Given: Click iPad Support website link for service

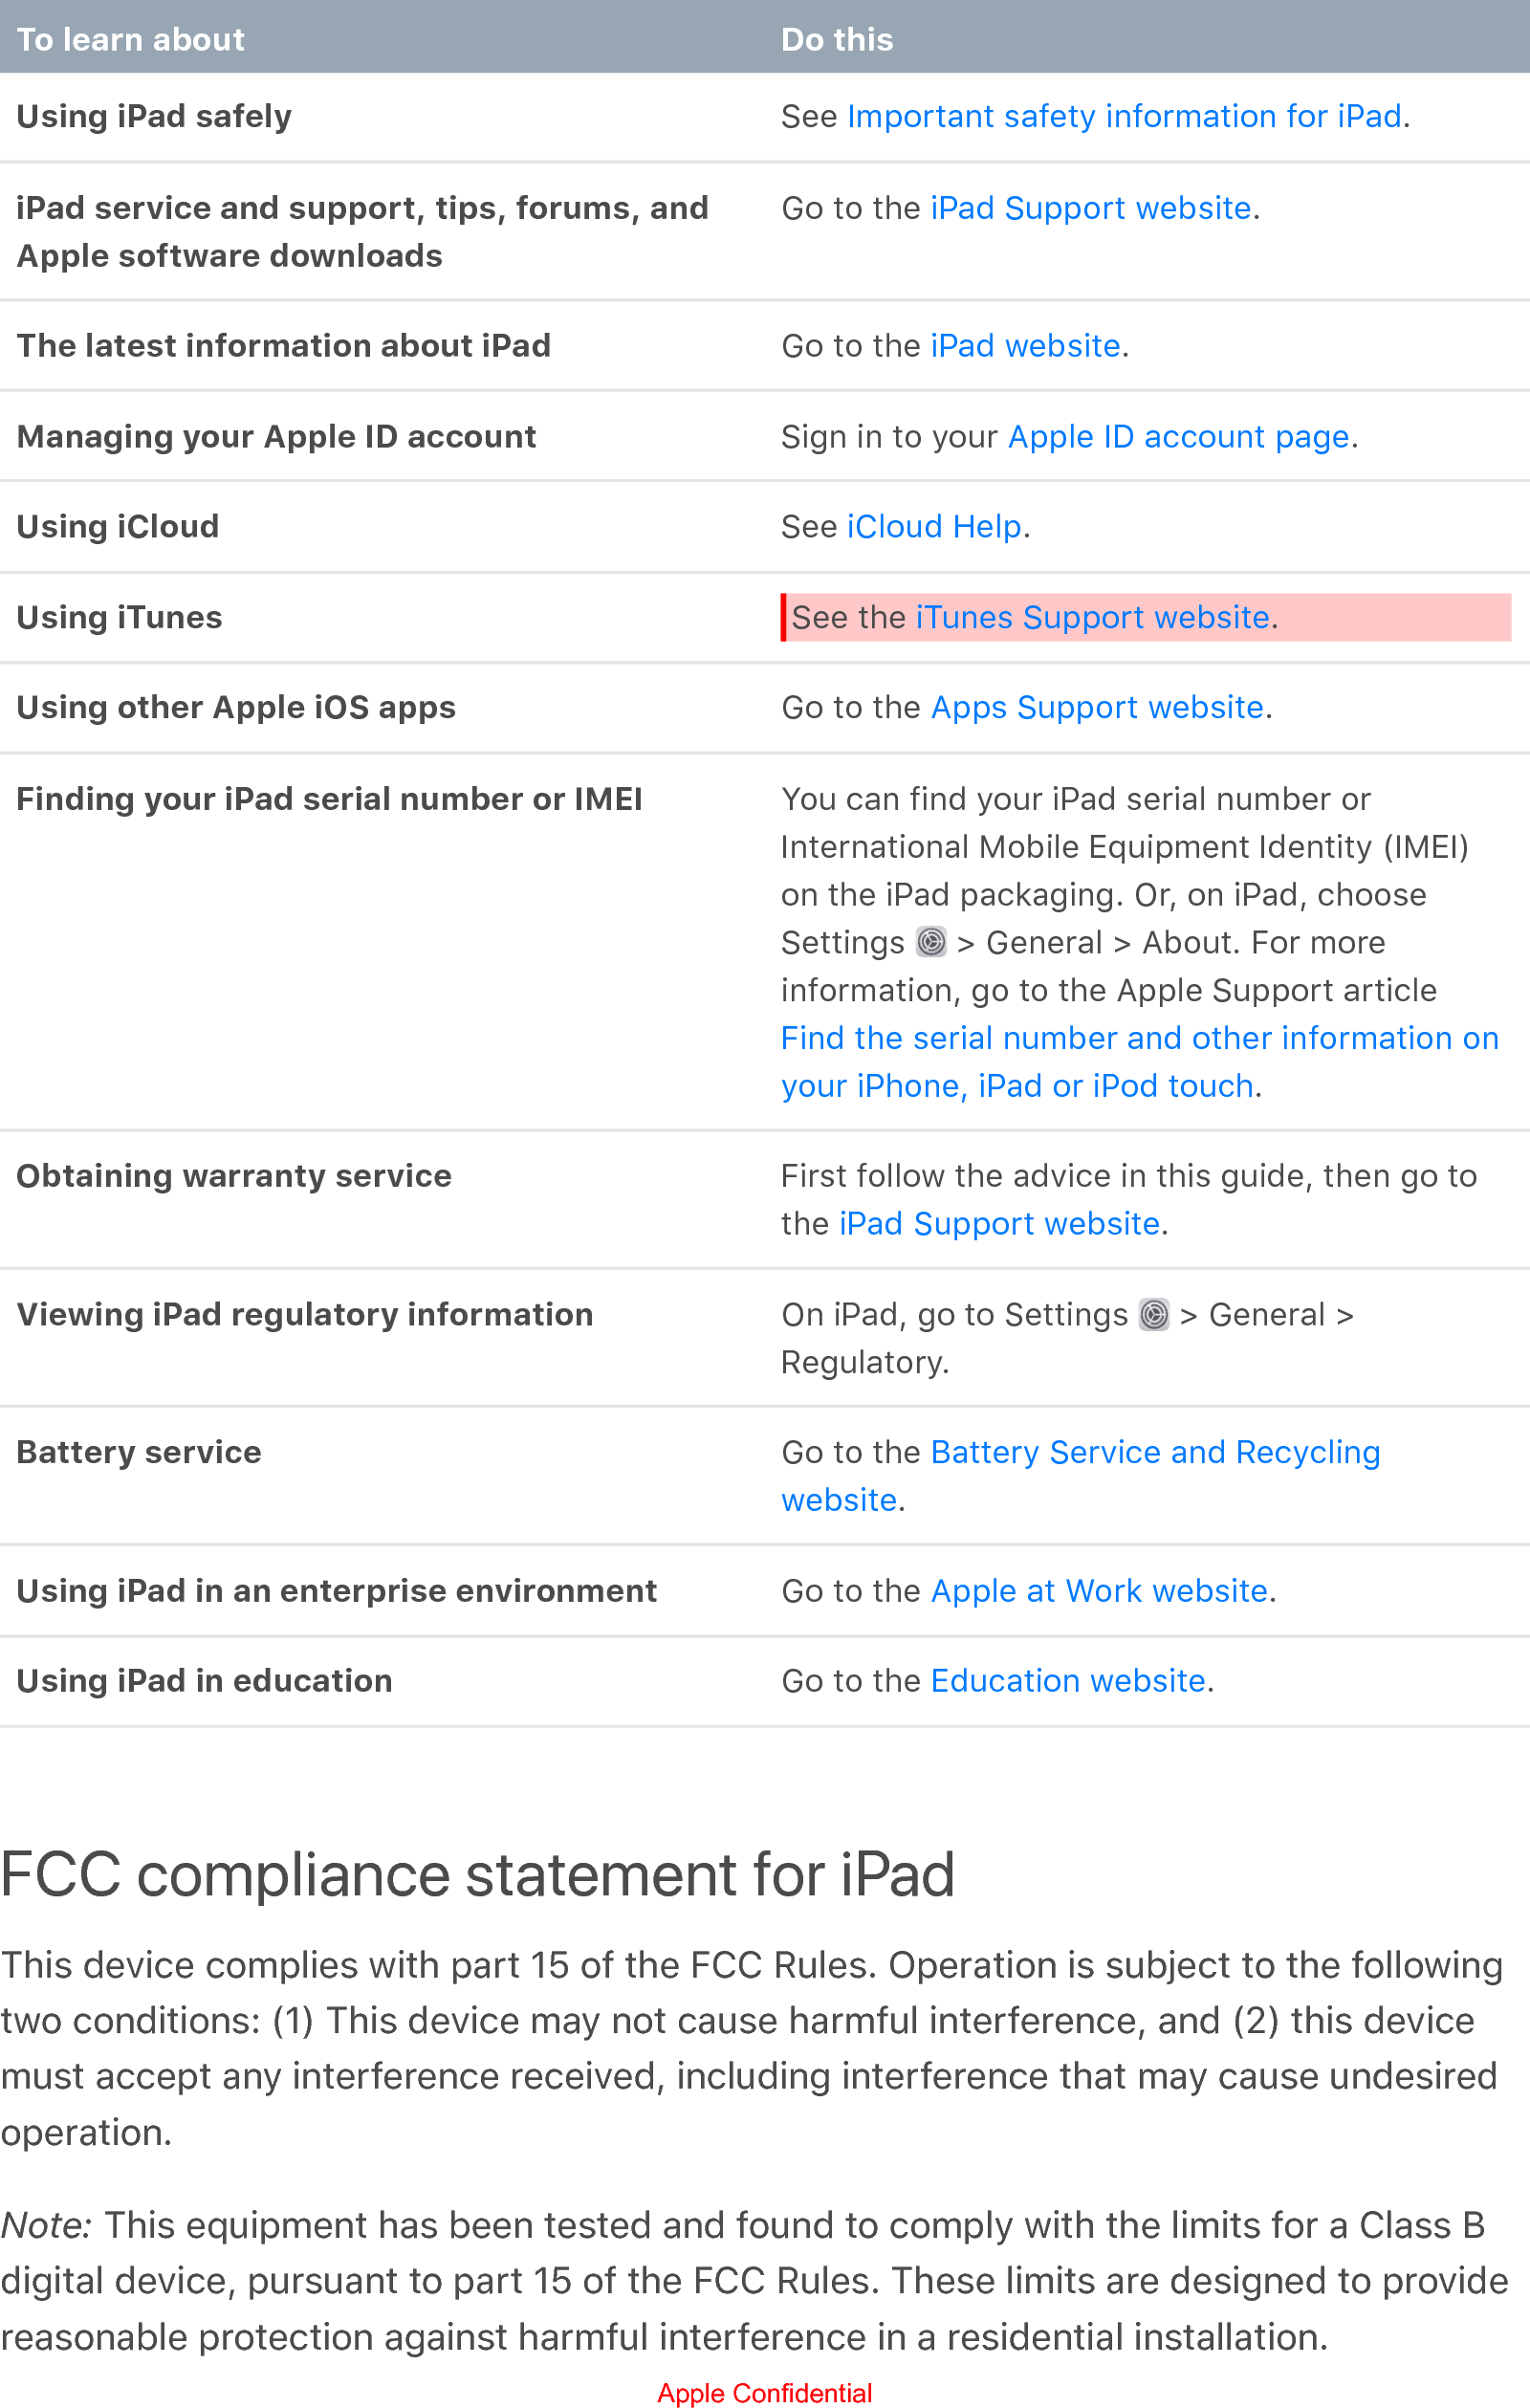Looking at the screenshot, I should coord(1090,208).
